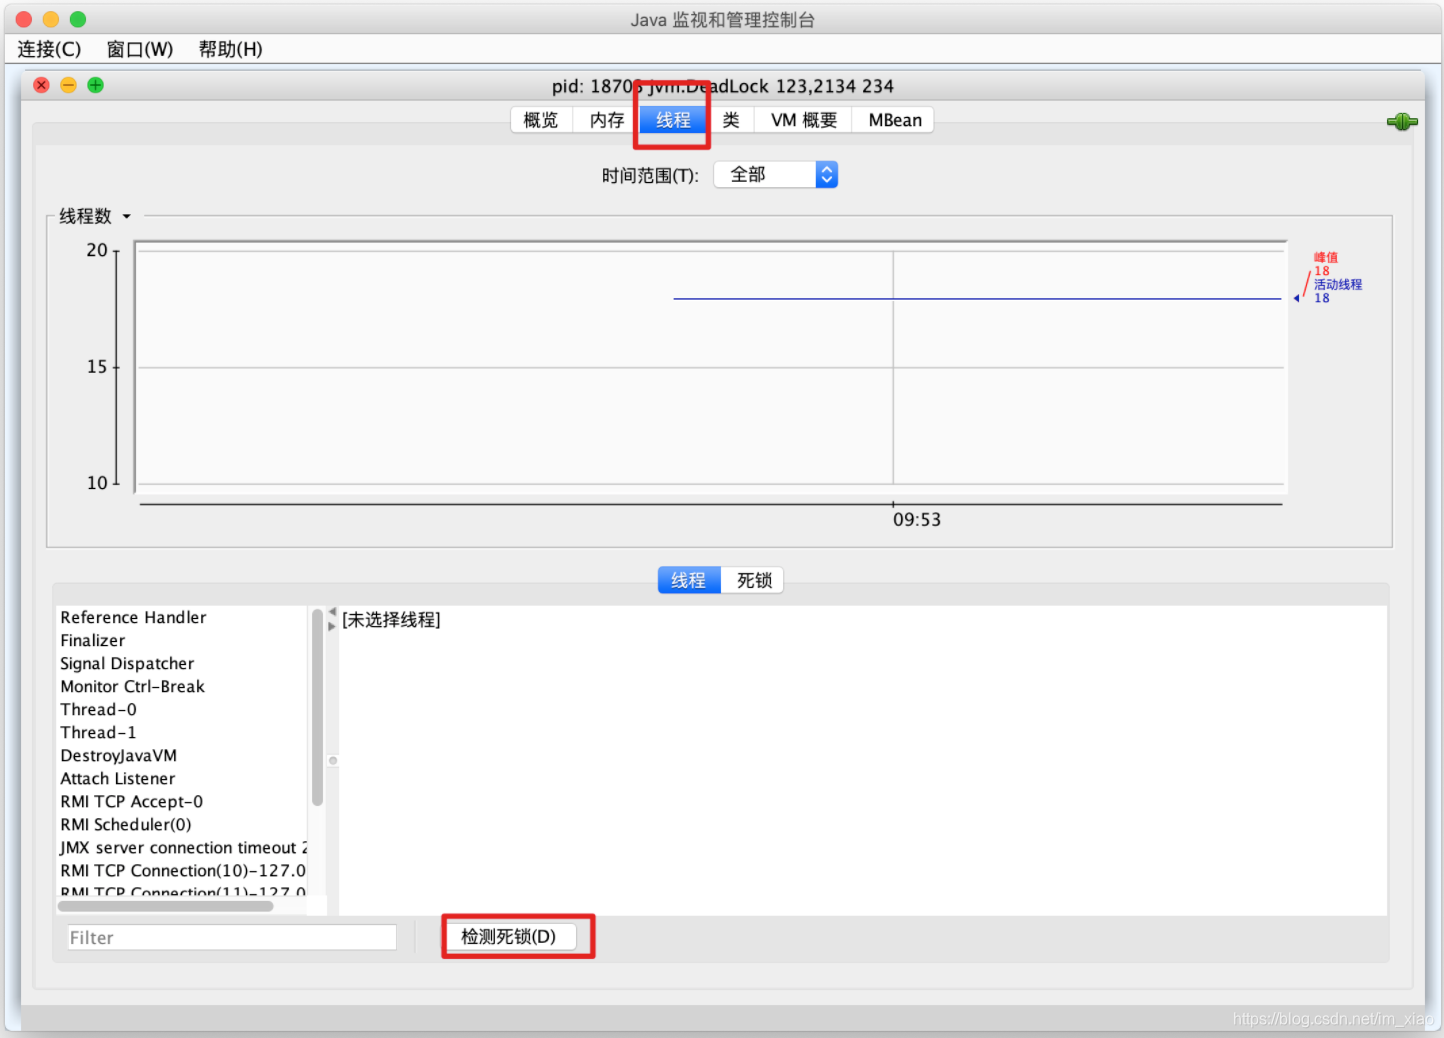The width and height of the screenshot is (1444, 1038).
Task: Open the 时间范围 全部 dropdown
Action: coord(775,175)
